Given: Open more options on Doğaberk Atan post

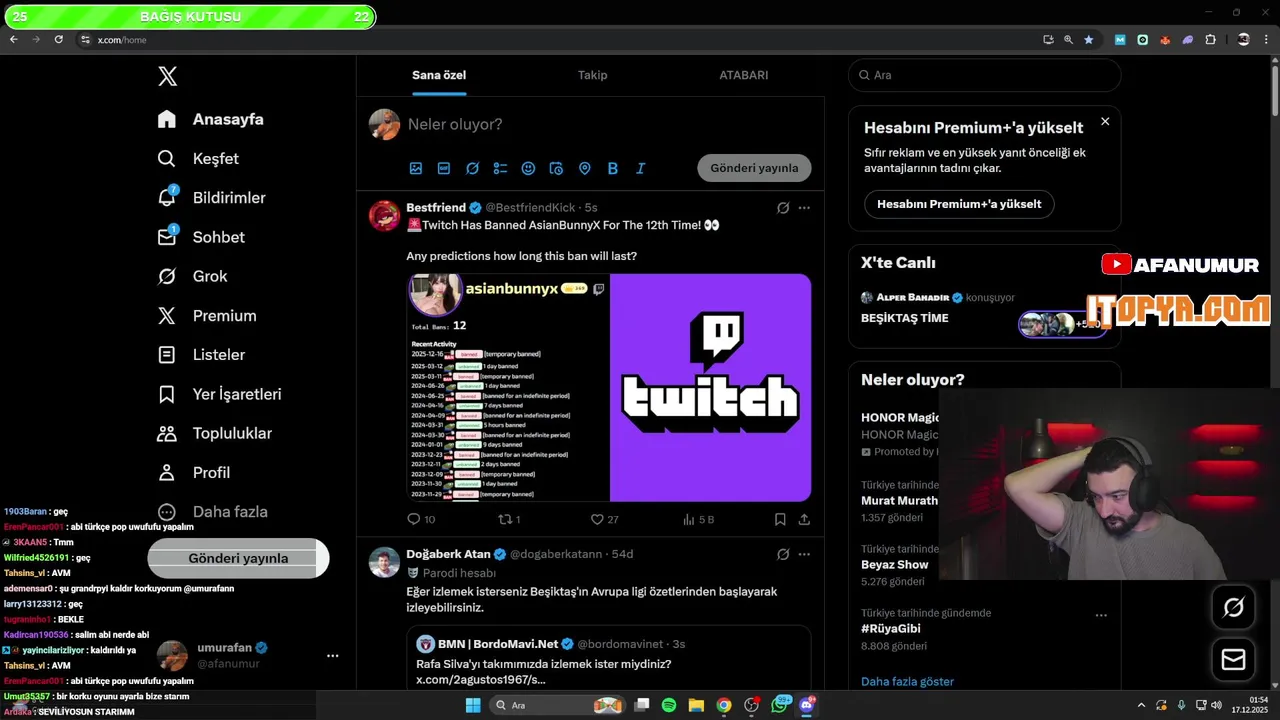Looking at the screenshot, I should (x=804, y=554).
